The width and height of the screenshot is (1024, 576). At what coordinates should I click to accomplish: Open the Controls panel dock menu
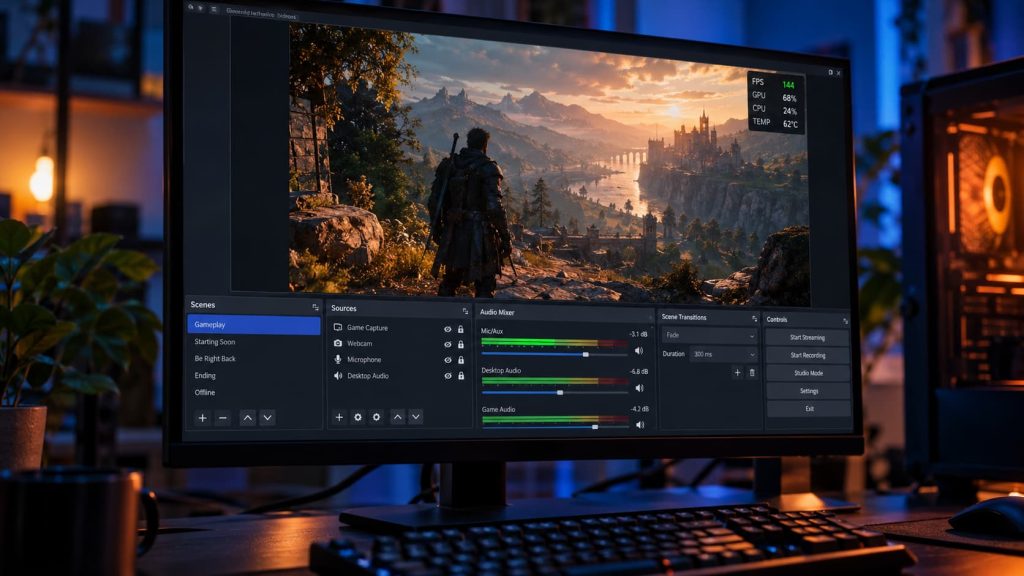[845, 321]
